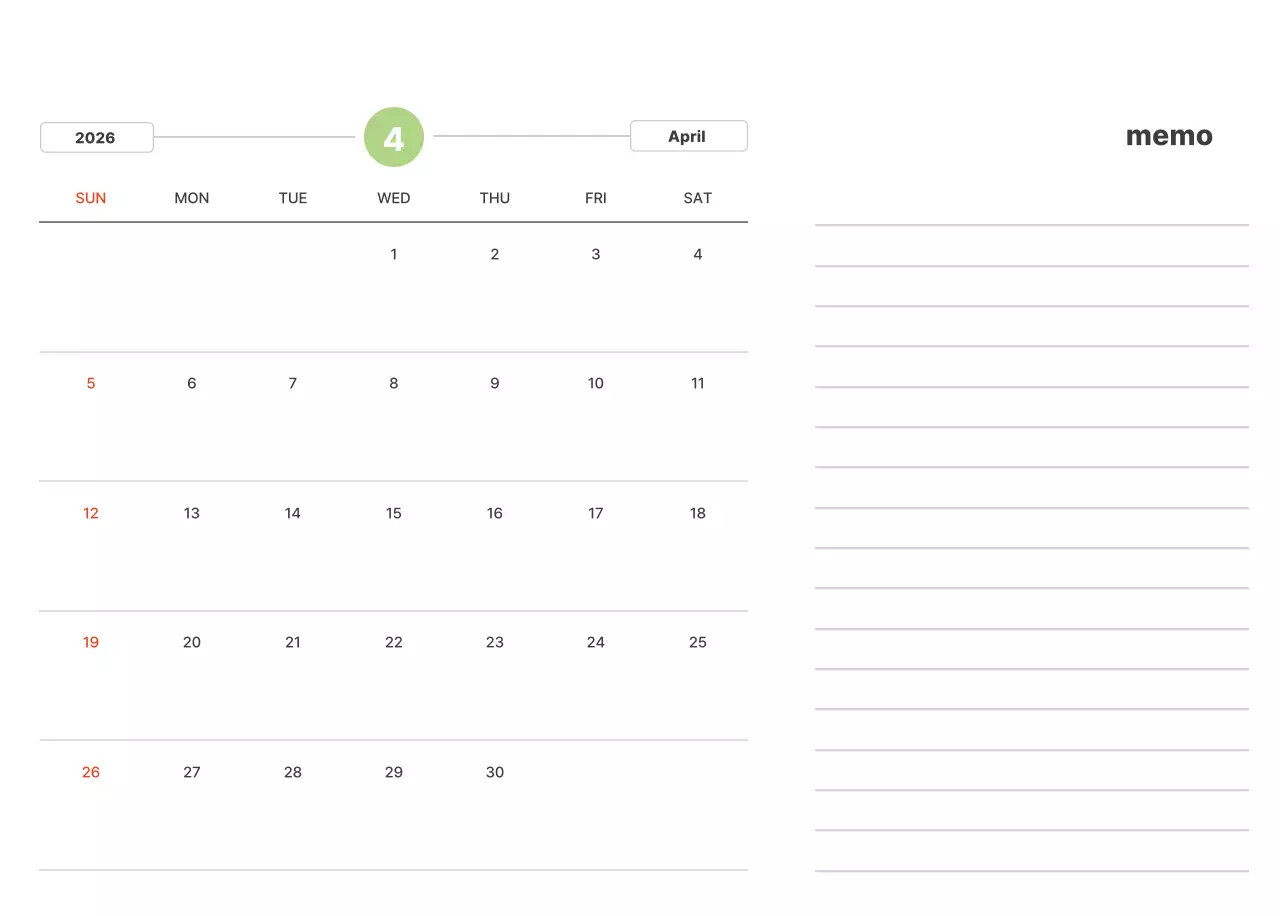
Task: Select the 2026 year box
Action: click(96, 137)
